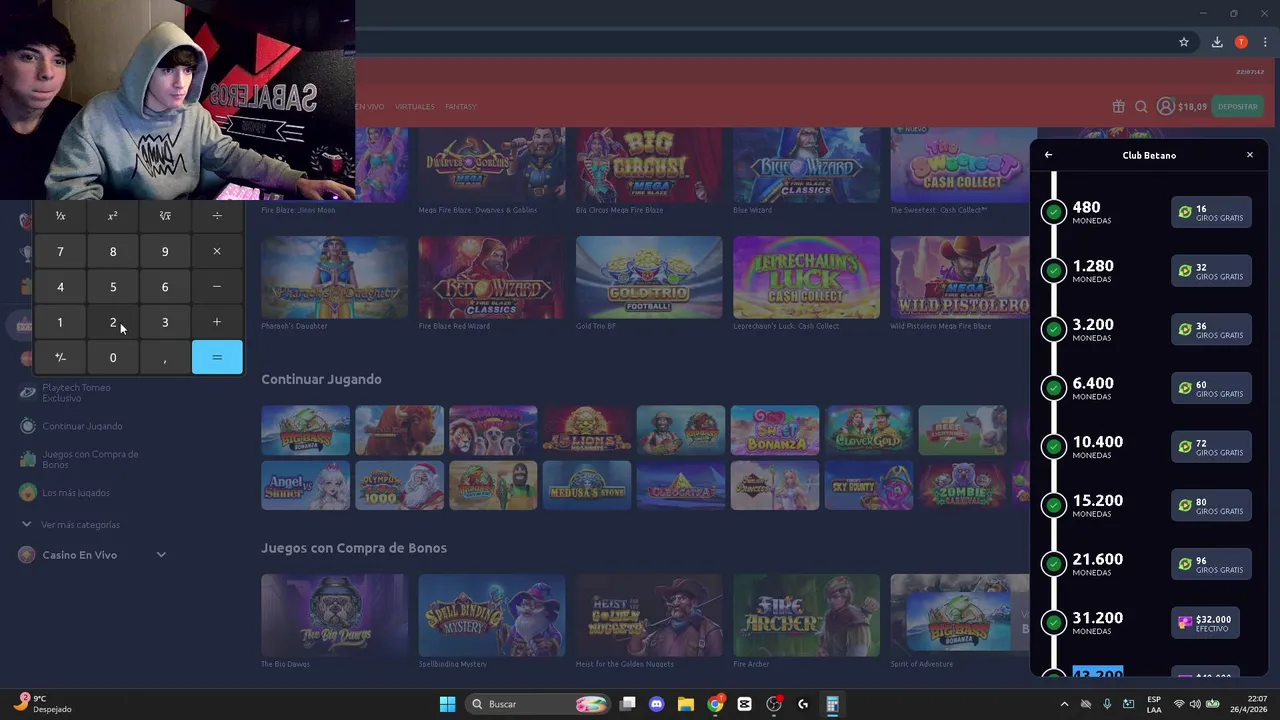Click calculator digit 7
Viewport: 1280px width, 720px height.
tap(60, 251)
